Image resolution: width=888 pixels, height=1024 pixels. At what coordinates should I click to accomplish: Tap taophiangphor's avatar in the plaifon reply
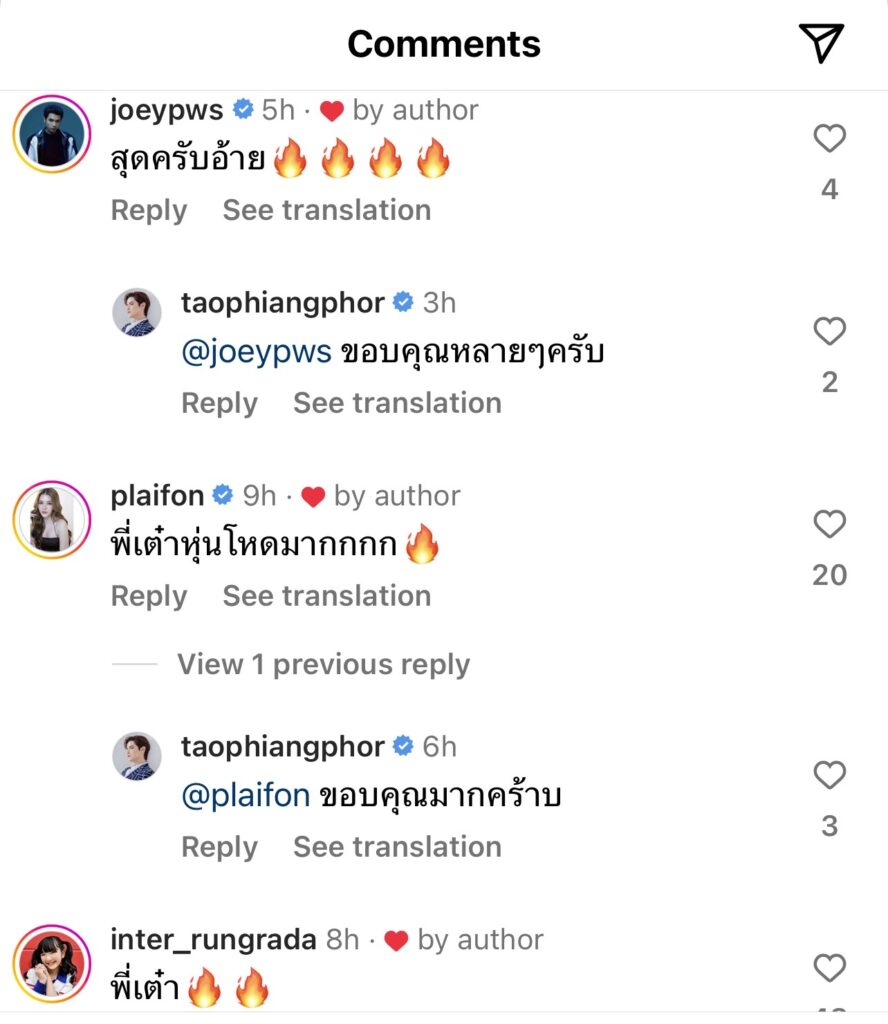137,757
